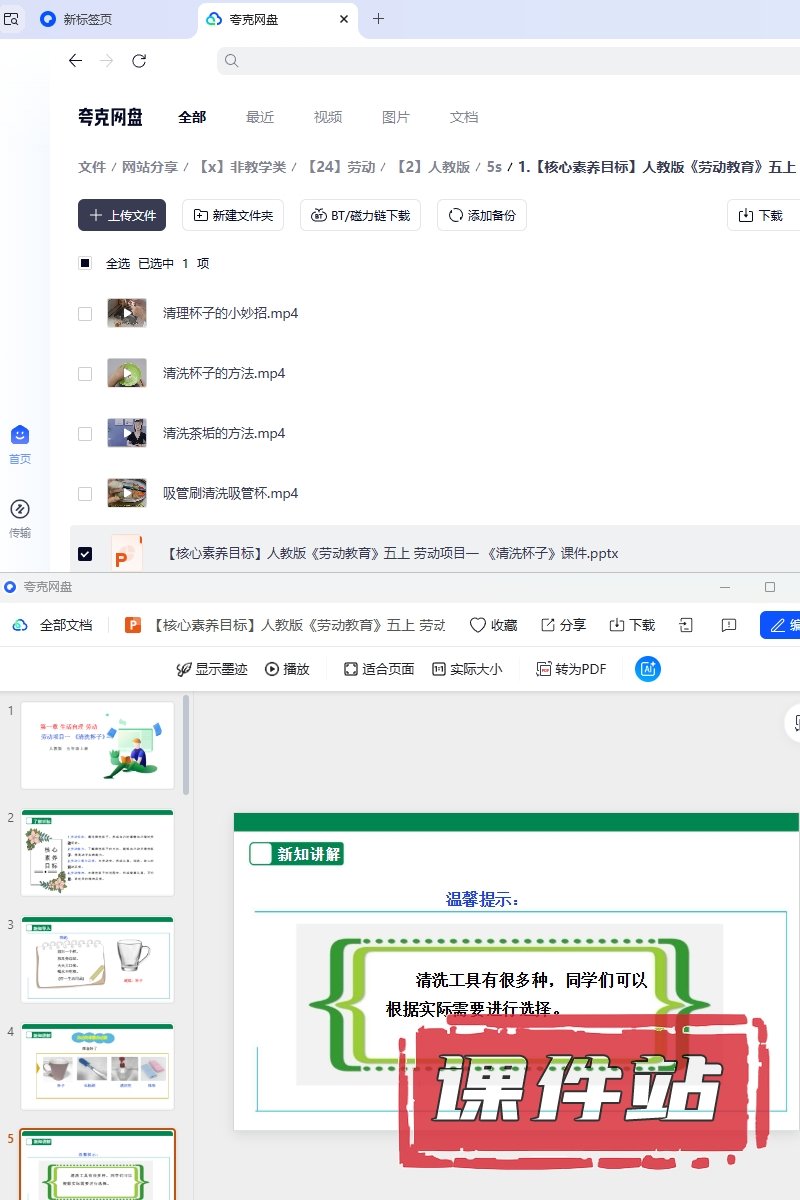Screen dimensions: 800x1200
Task: Click browser page refresh icon
Action: pos(139,61)
